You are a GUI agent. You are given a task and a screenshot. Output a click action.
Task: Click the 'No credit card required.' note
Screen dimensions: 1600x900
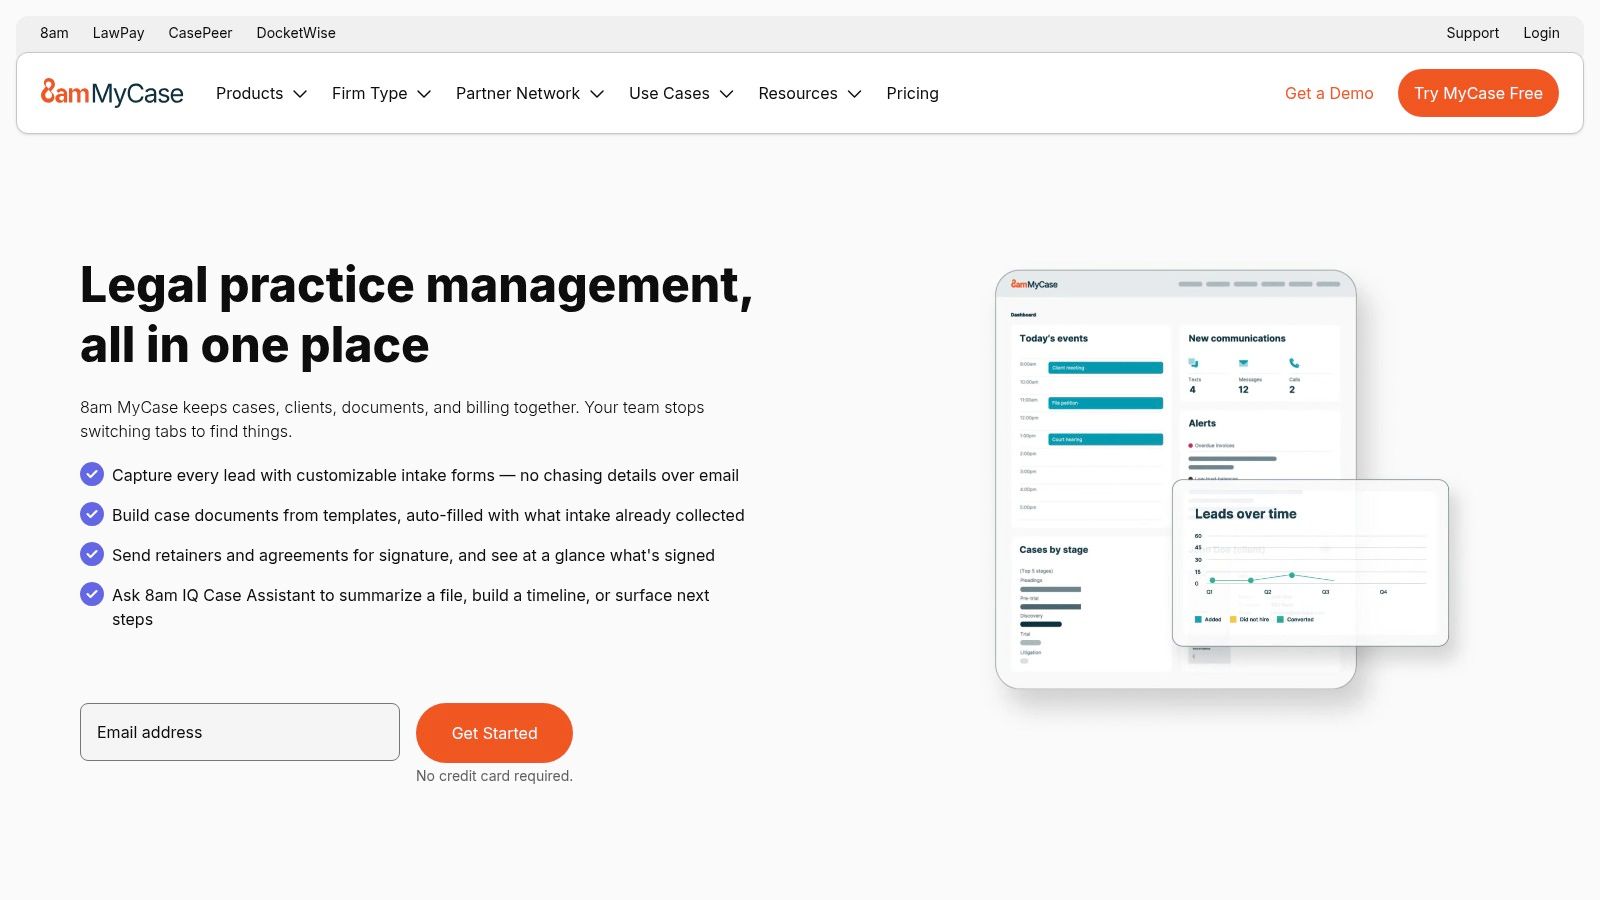coord(494,776)
